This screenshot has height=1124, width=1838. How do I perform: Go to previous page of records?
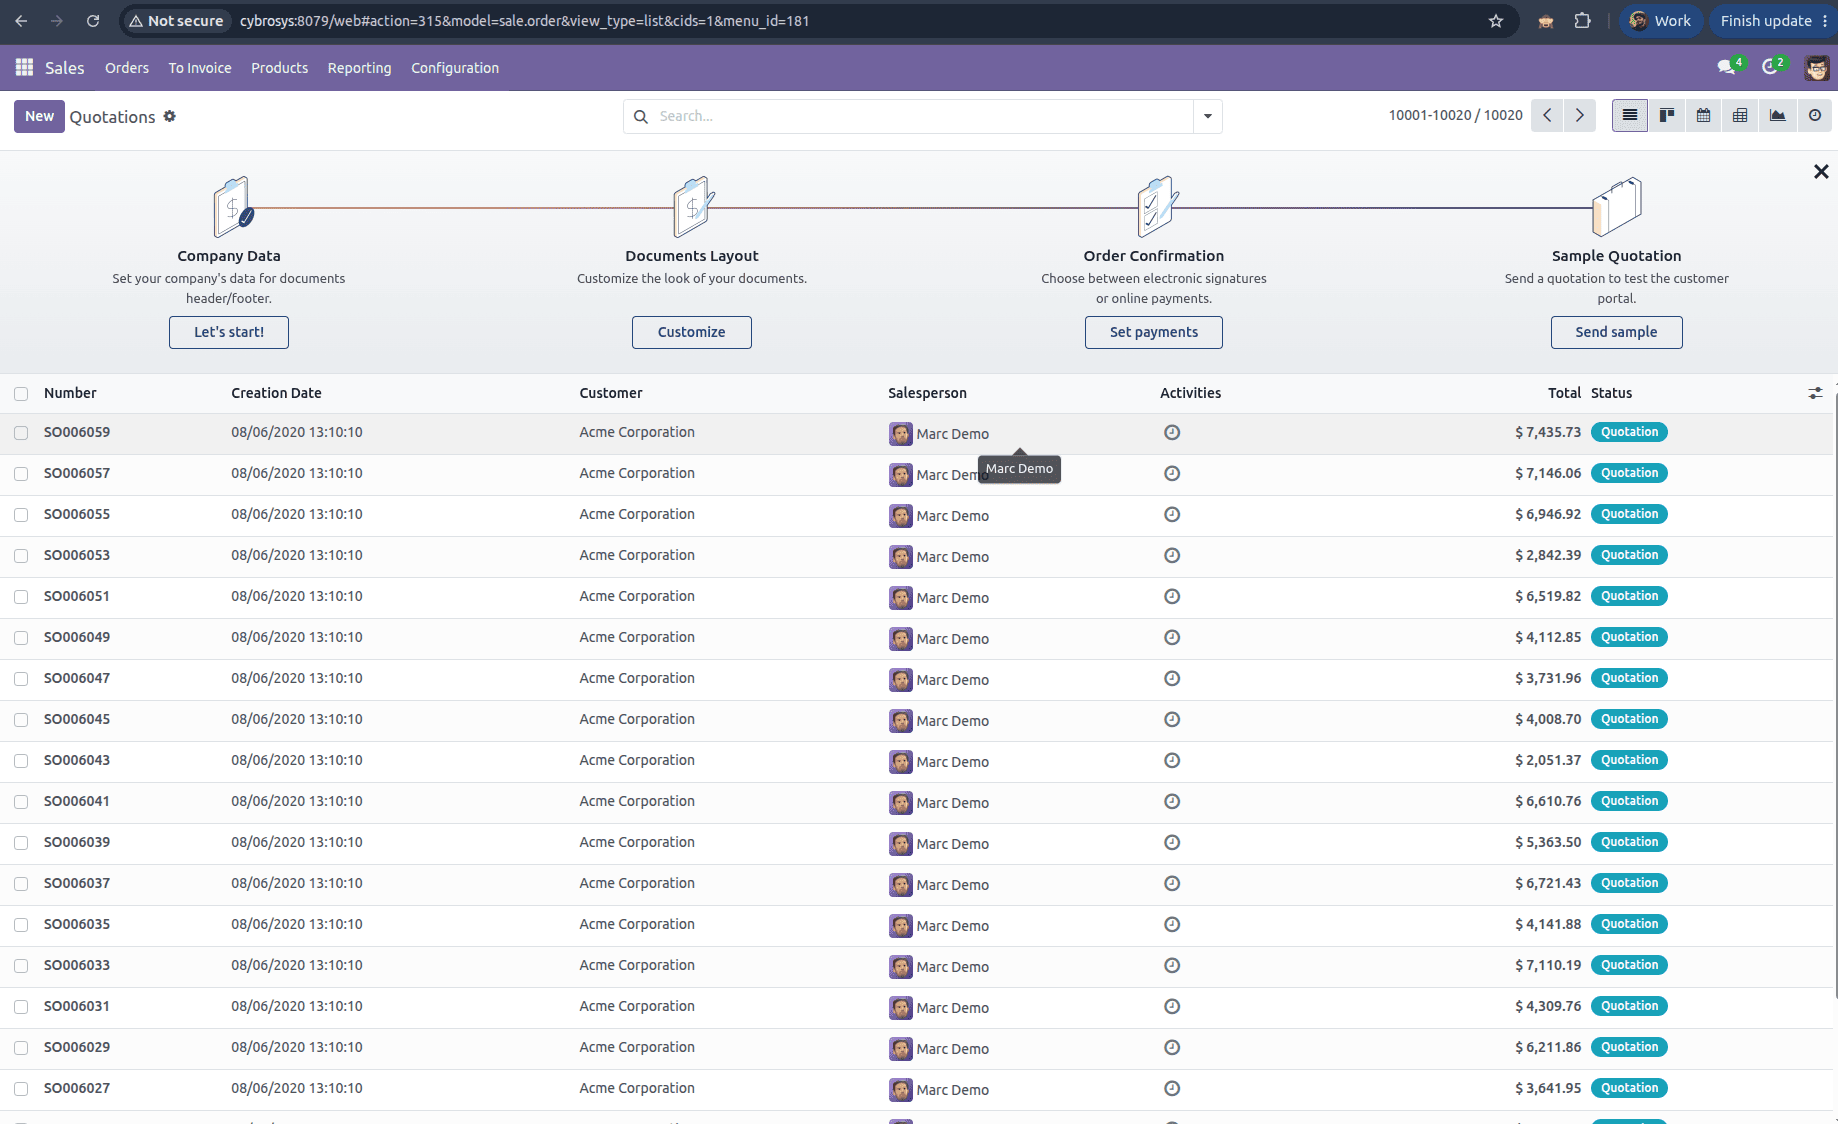[x=1547, y=116]
